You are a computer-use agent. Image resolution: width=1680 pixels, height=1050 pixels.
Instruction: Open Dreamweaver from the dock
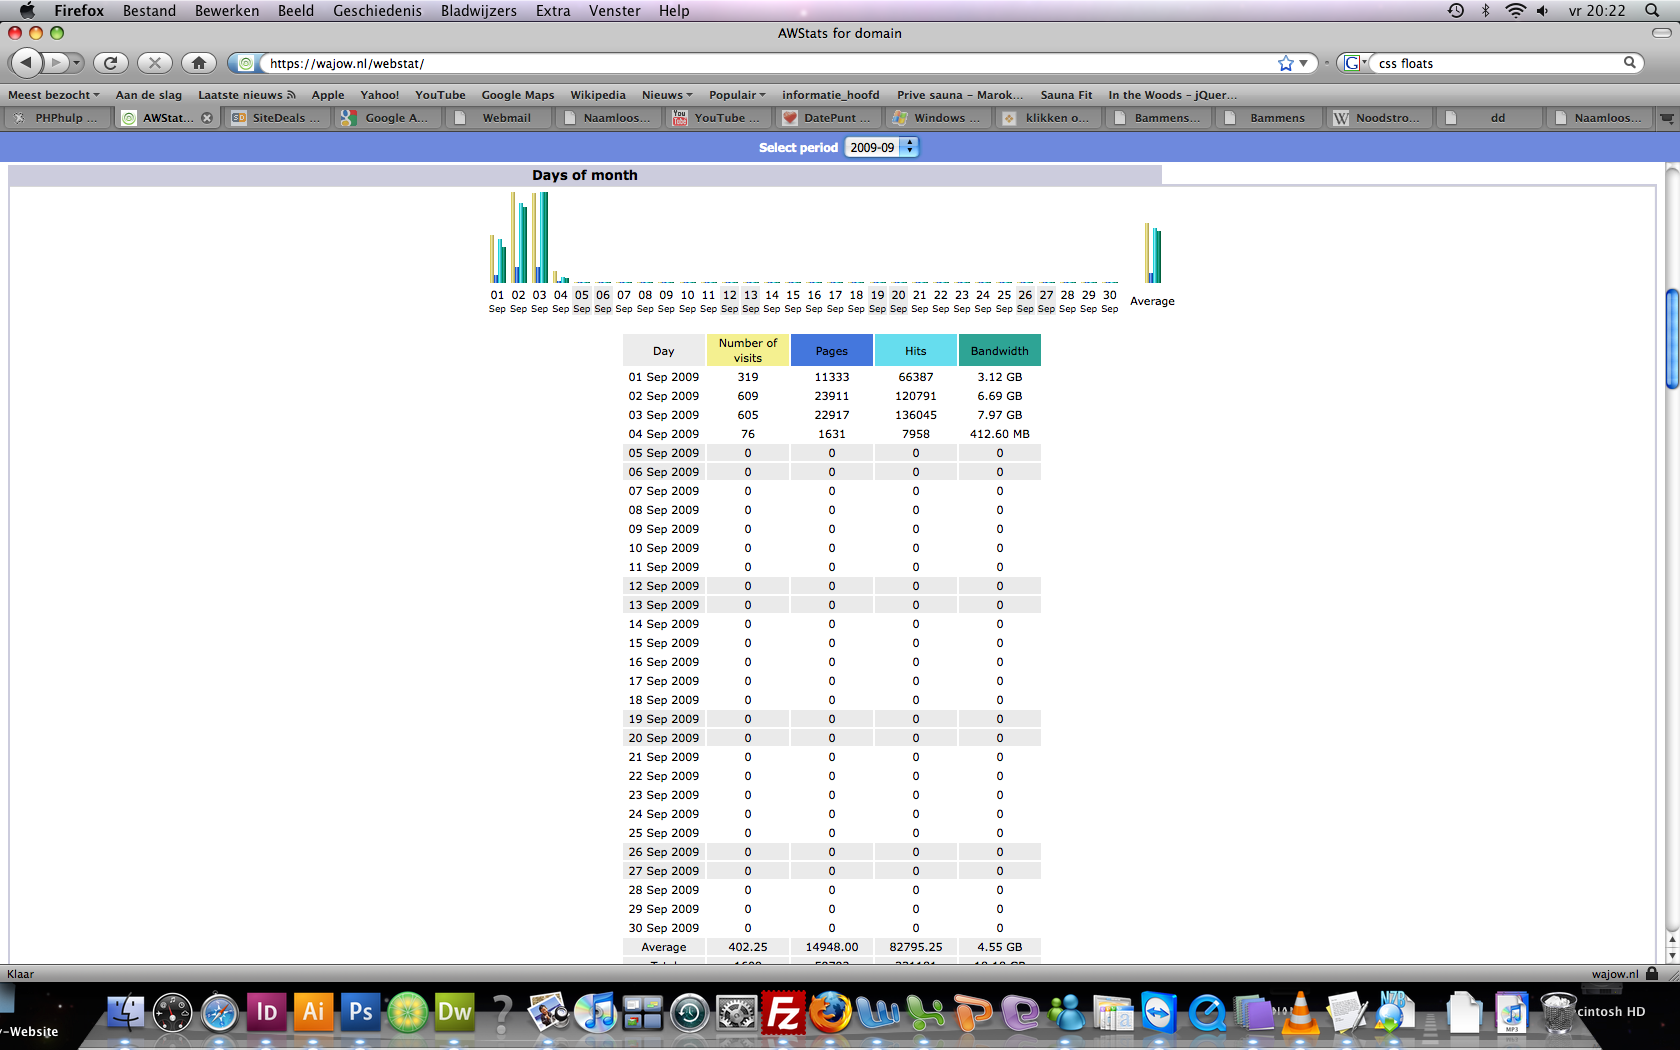(x=455, y=1012)
